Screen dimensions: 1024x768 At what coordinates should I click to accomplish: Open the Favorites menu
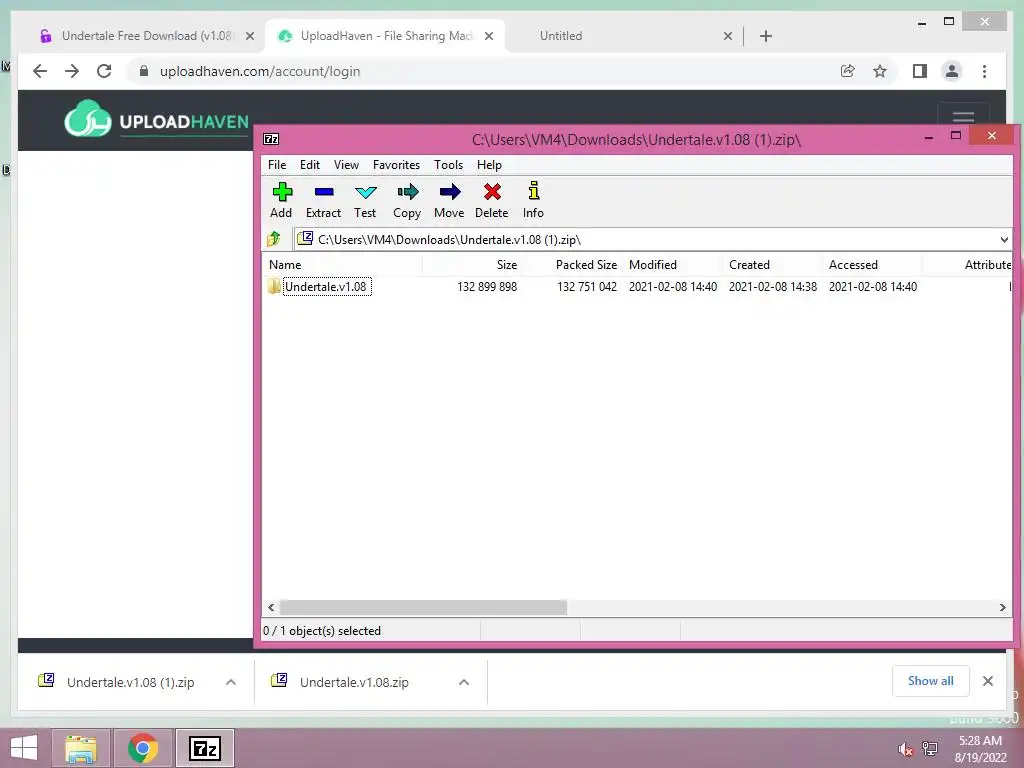click(x=396, y=165)
